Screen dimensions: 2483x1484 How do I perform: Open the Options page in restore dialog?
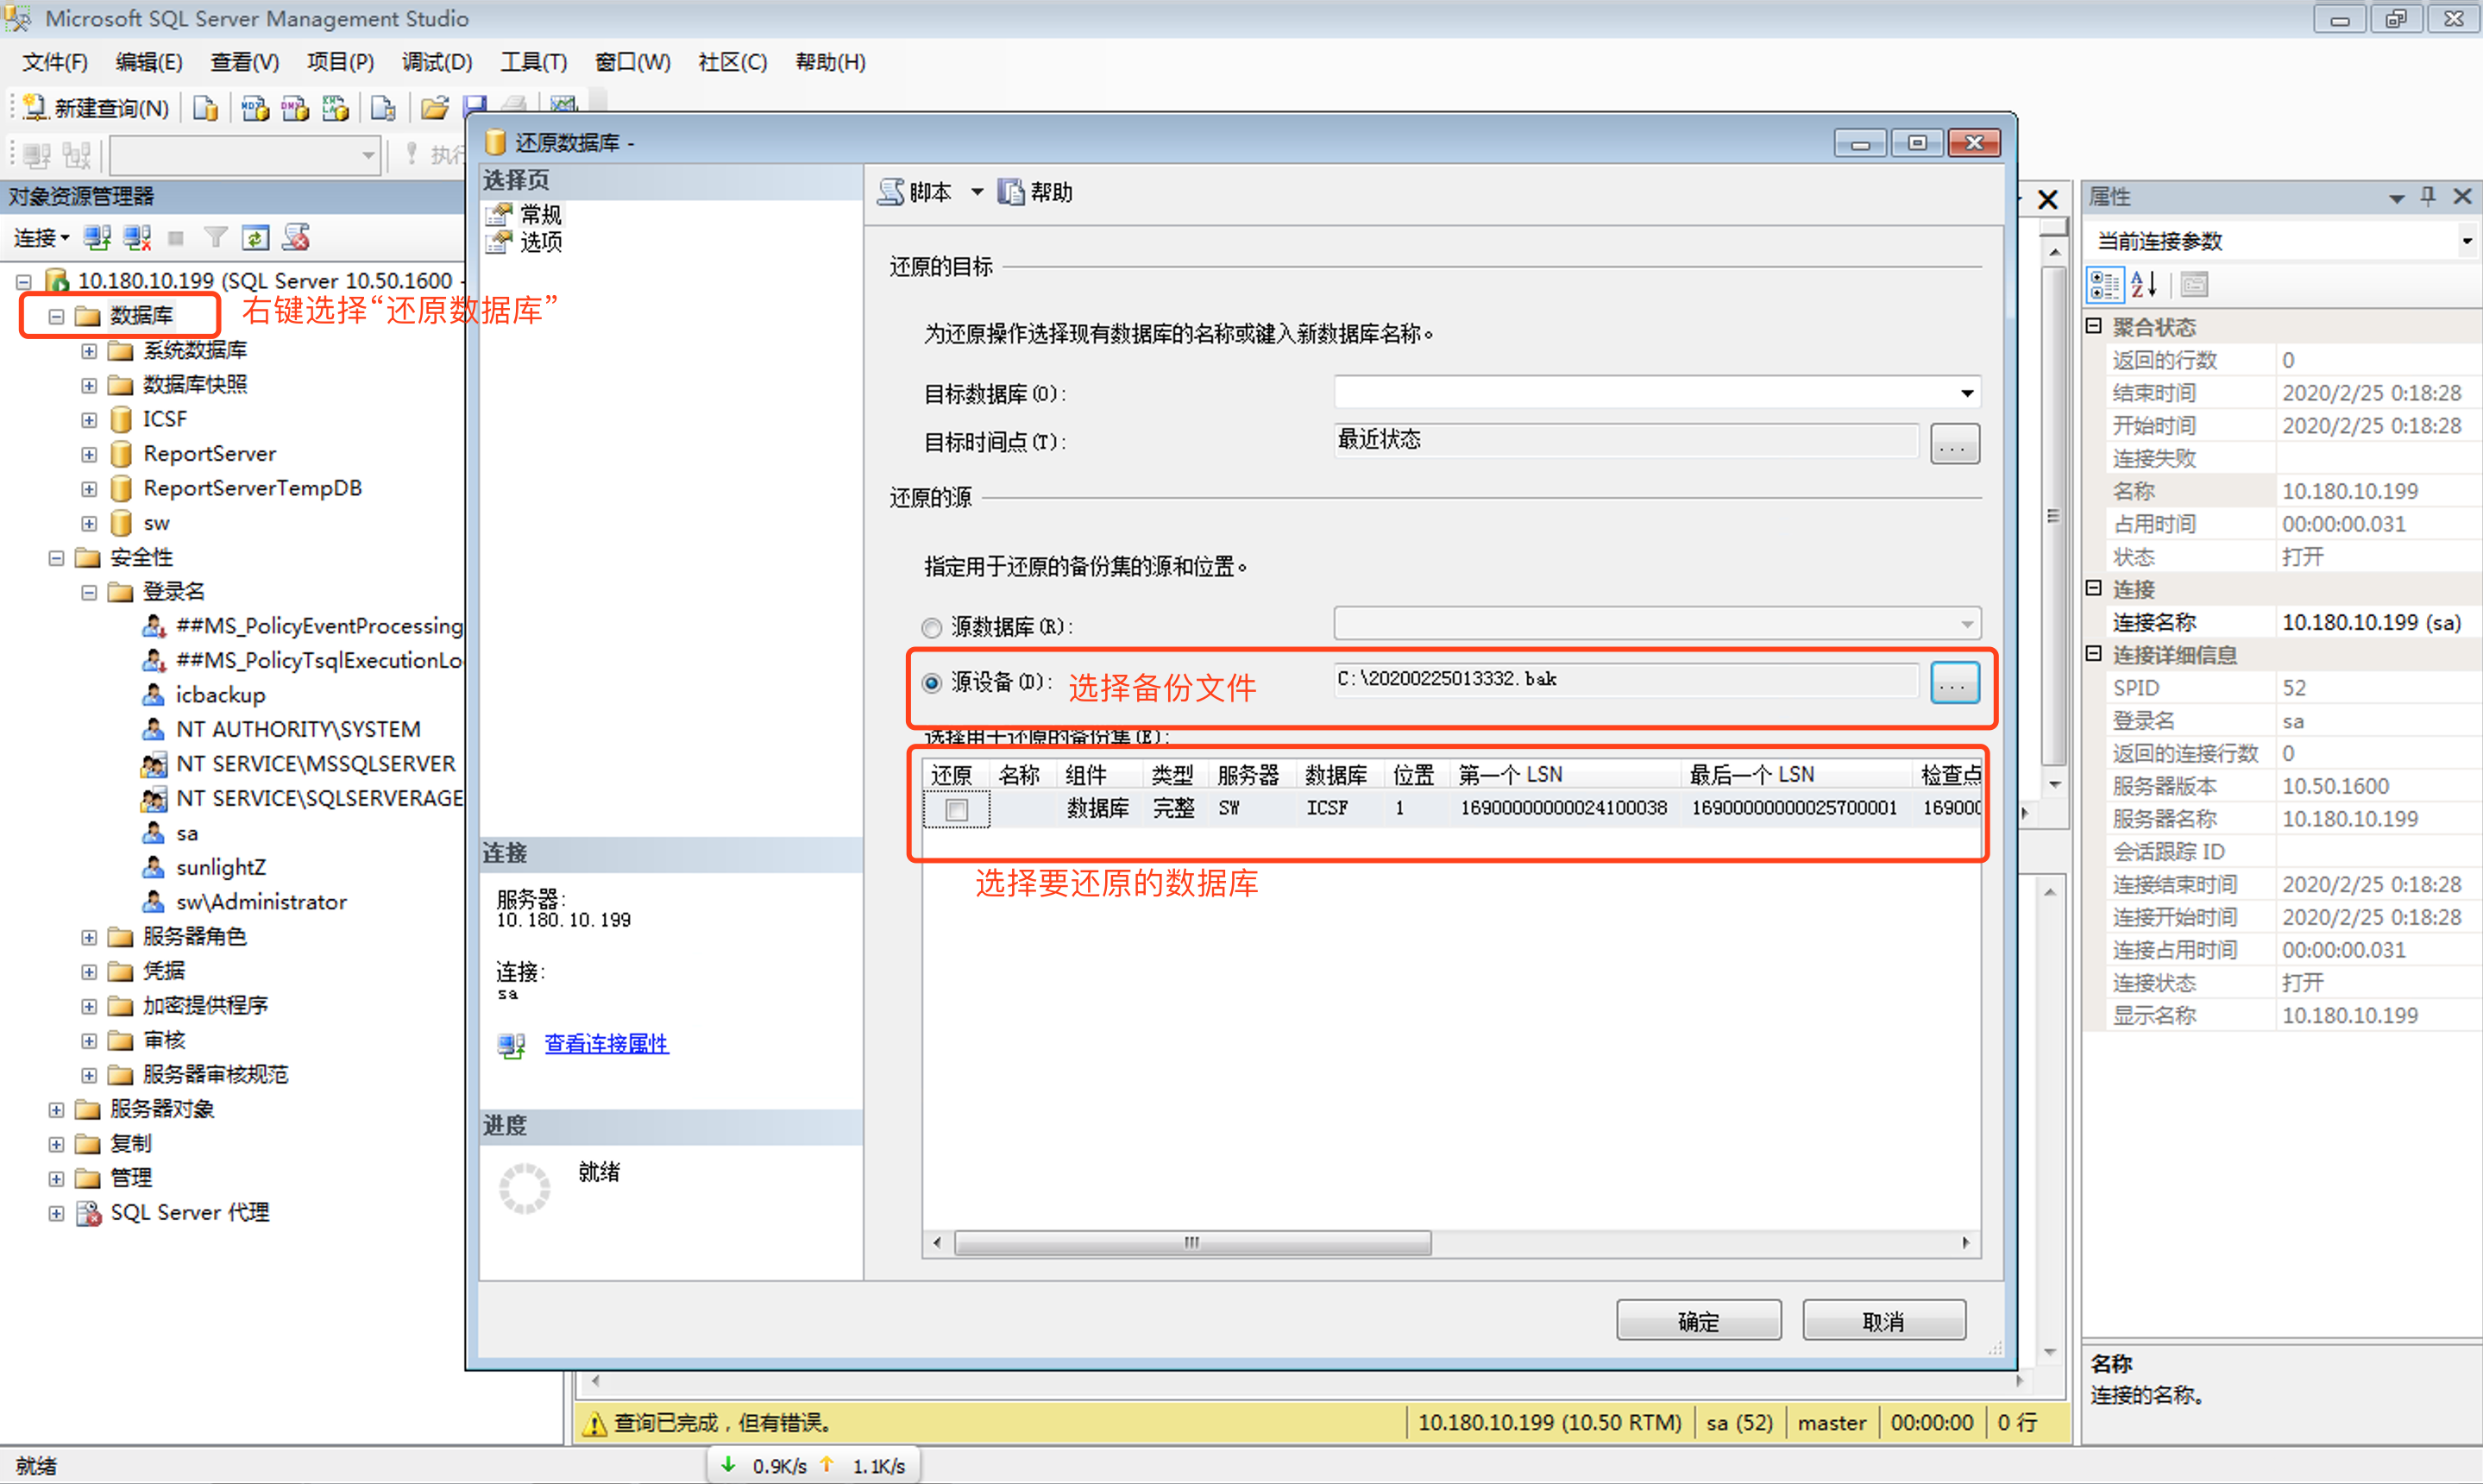pyautogui.click(x=540, y=242)
